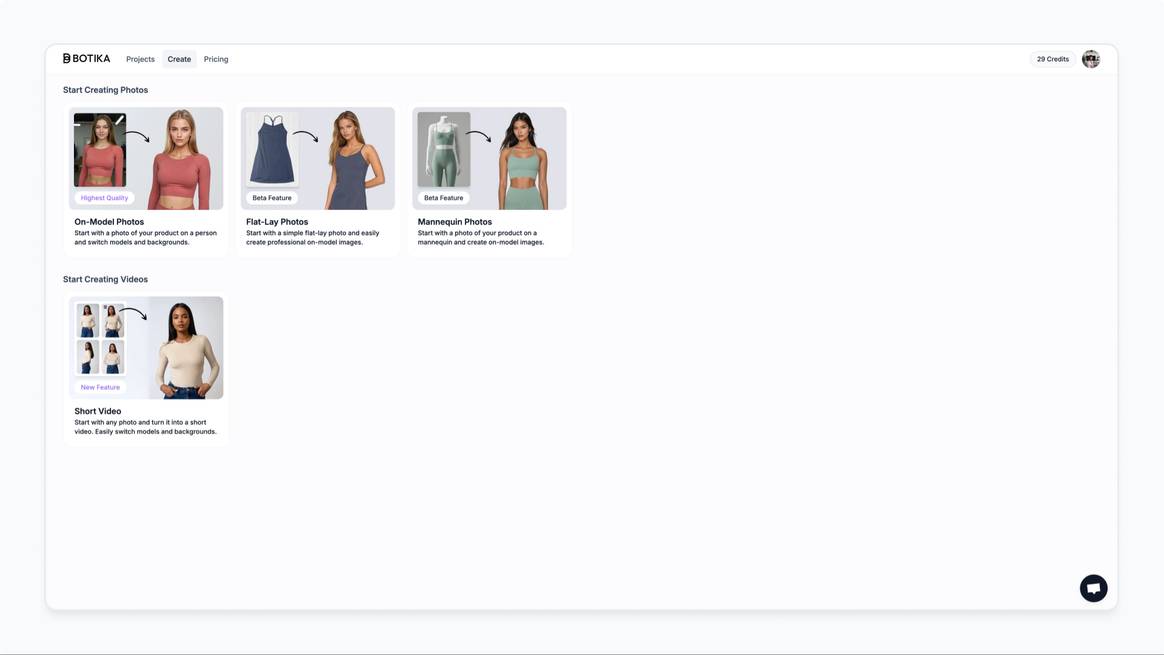Click the Beta Feature badge on Flat-Lay card
This screenshot has width=1164, height=655.
tap(272, 198)
